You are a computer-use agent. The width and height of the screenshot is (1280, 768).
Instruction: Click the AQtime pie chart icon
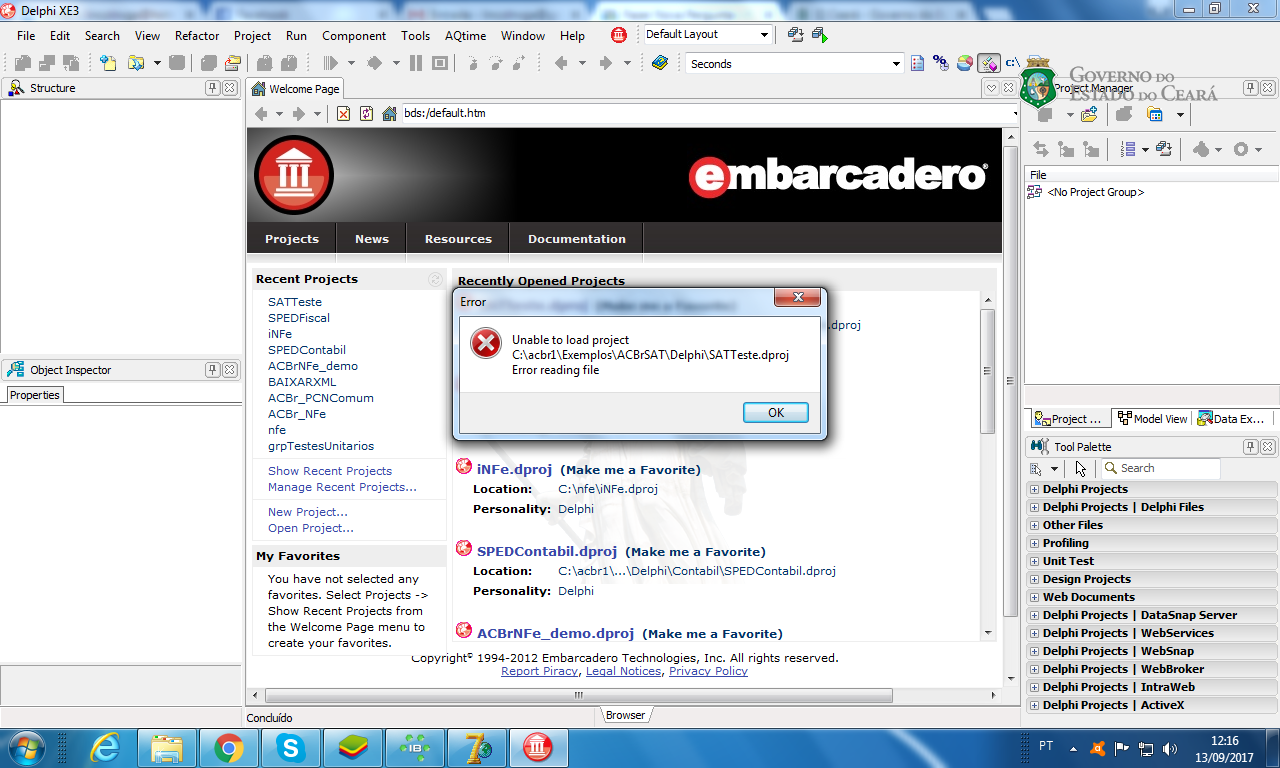click(965, 63)
